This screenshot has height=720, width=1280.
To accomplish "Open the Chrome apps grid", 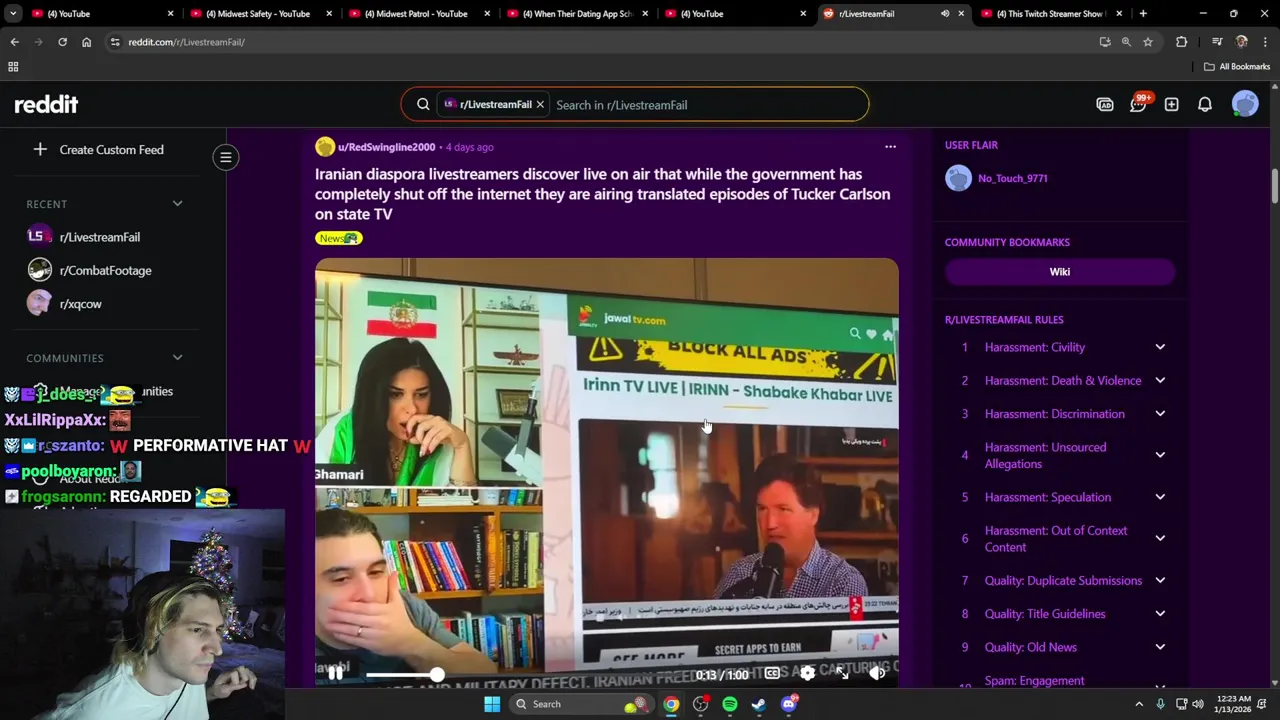I will point(13,67).
